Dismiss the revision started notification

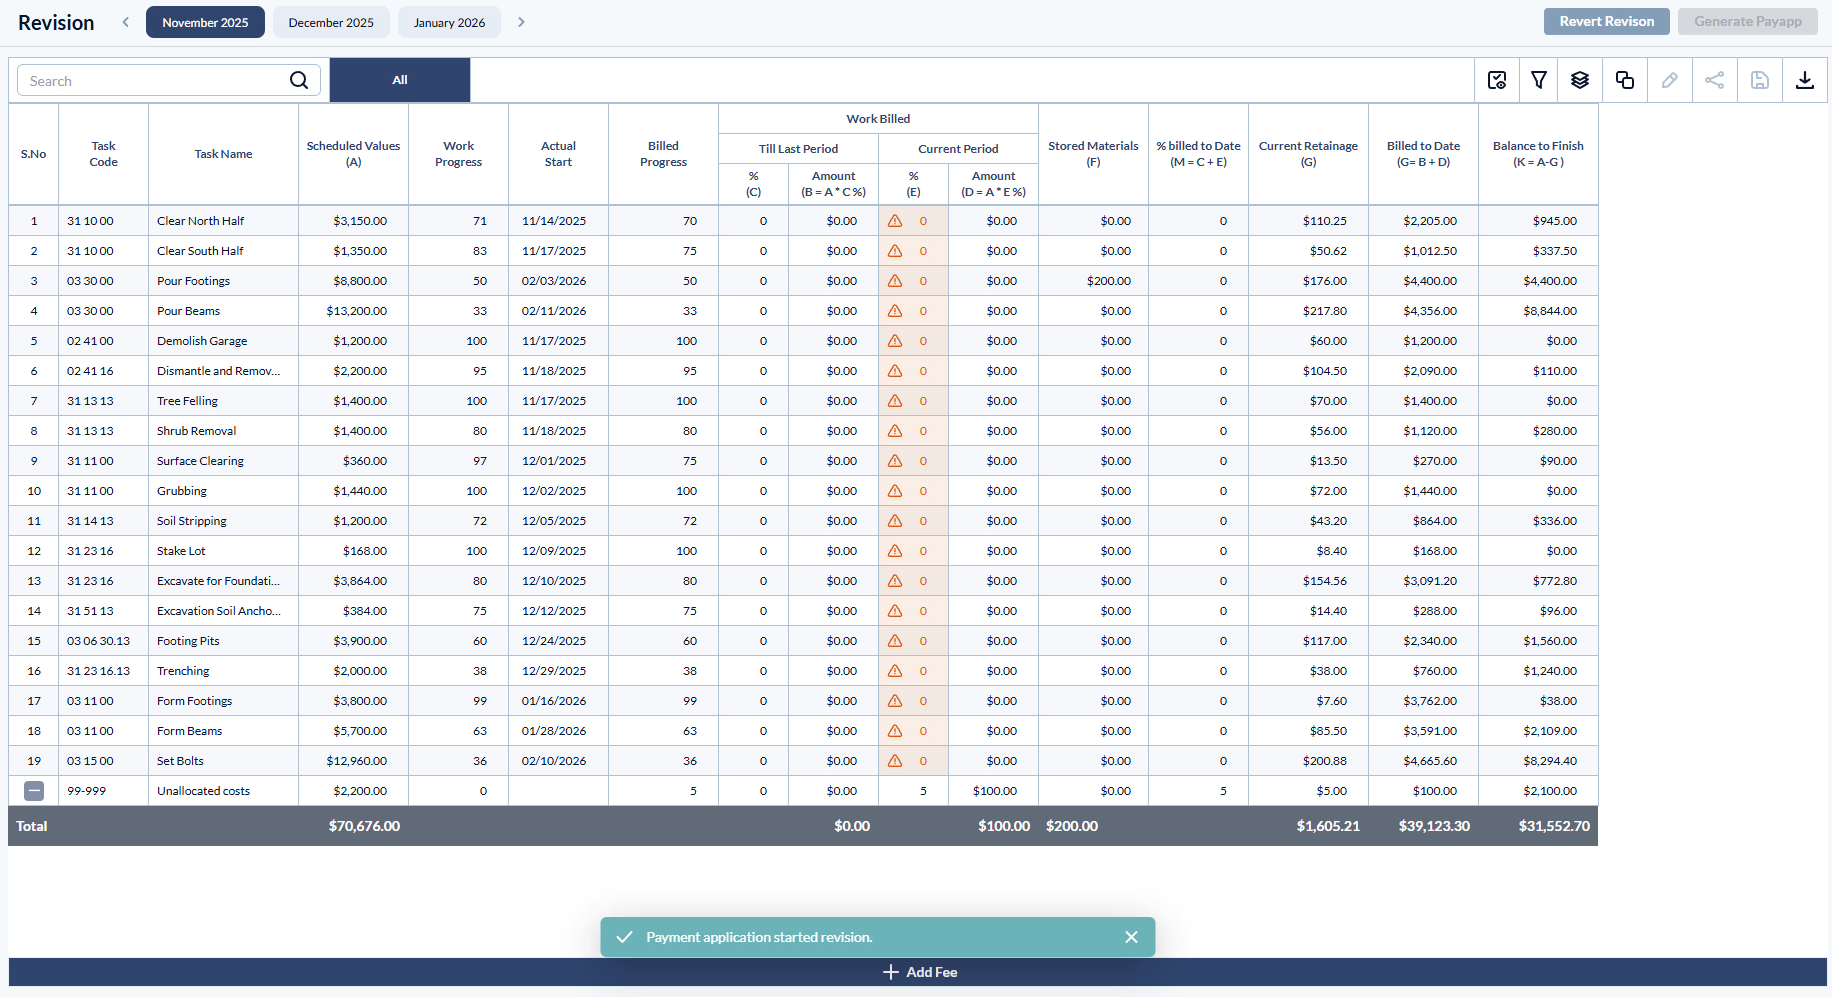coord(1131,937)
